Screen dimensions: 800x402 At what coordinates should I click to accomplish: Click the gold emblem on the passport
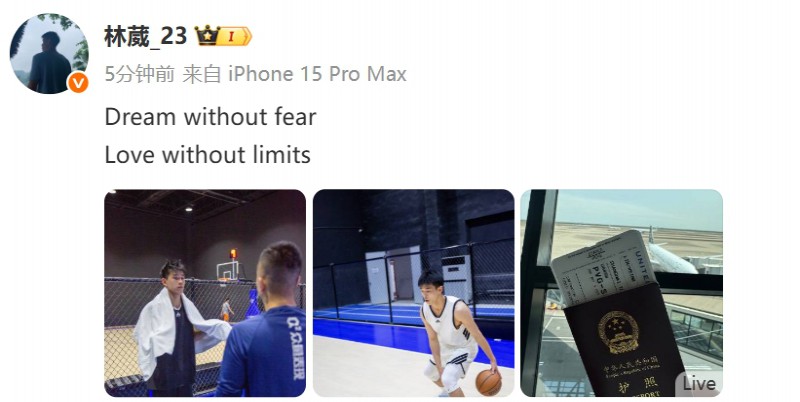pos(618,332)
